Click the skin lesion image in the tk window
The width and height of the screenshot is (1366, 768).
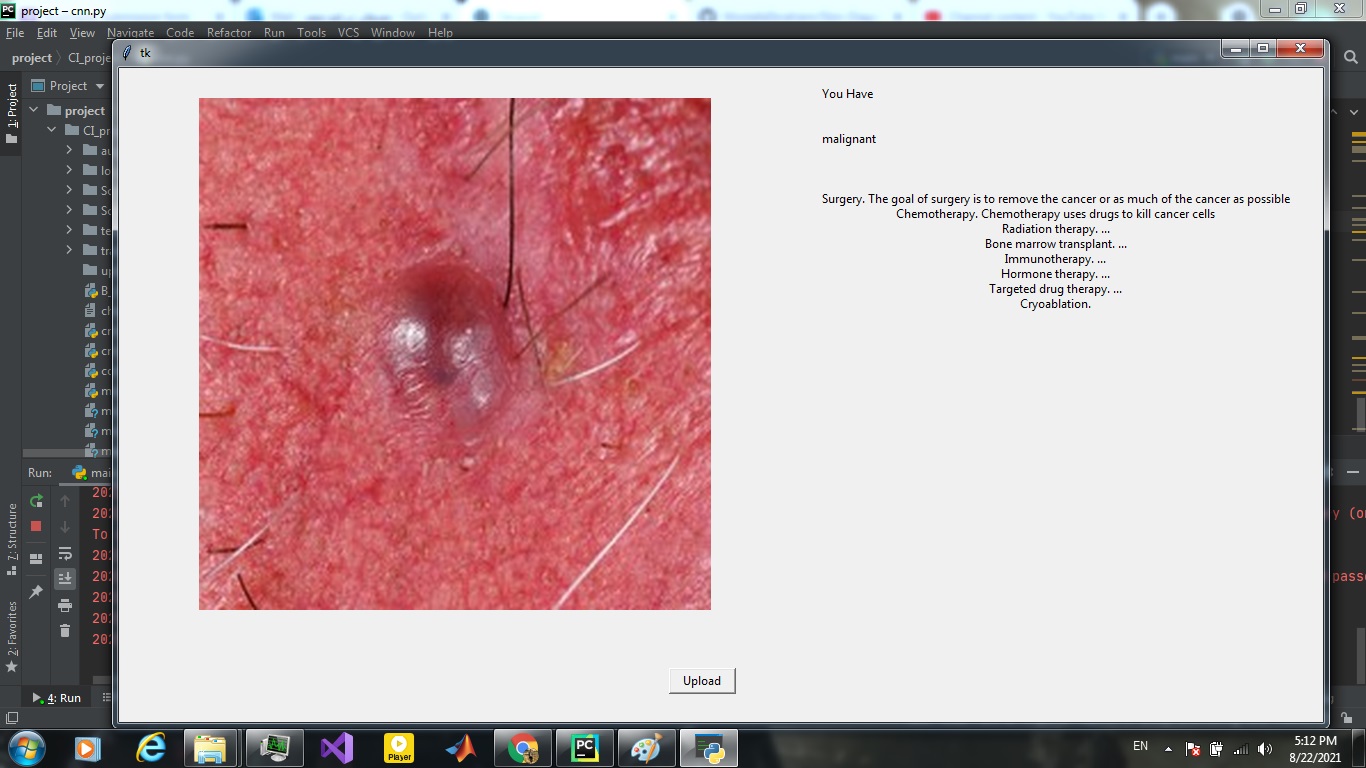click(455, 354)
